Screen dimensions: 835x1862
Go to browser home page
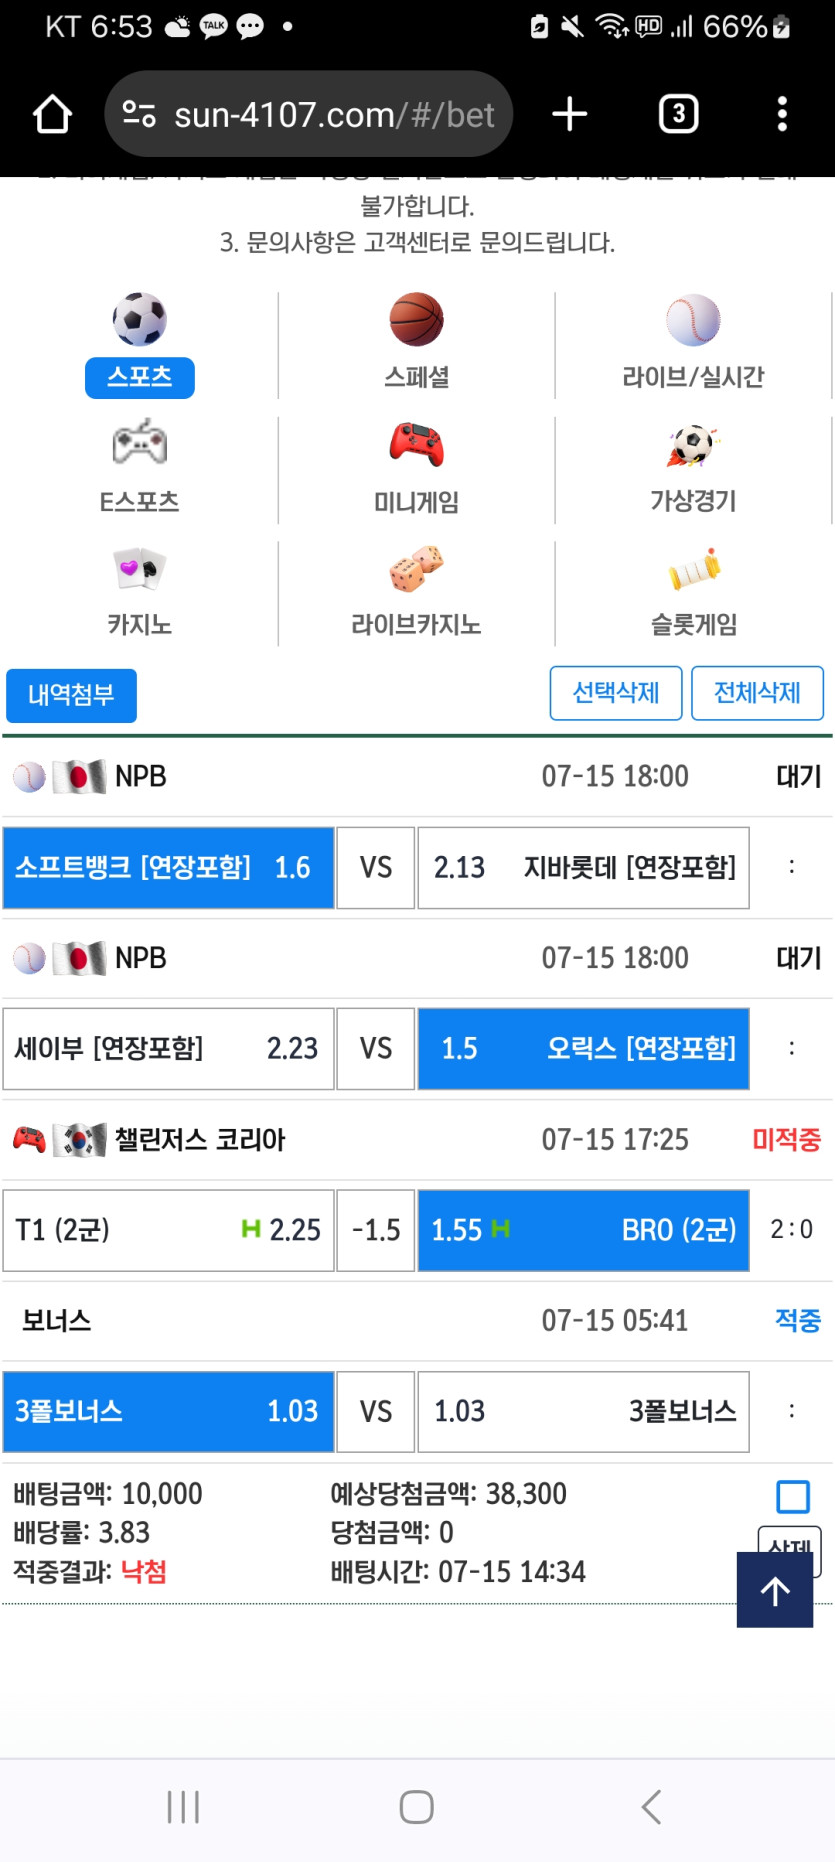coord(53,114)
